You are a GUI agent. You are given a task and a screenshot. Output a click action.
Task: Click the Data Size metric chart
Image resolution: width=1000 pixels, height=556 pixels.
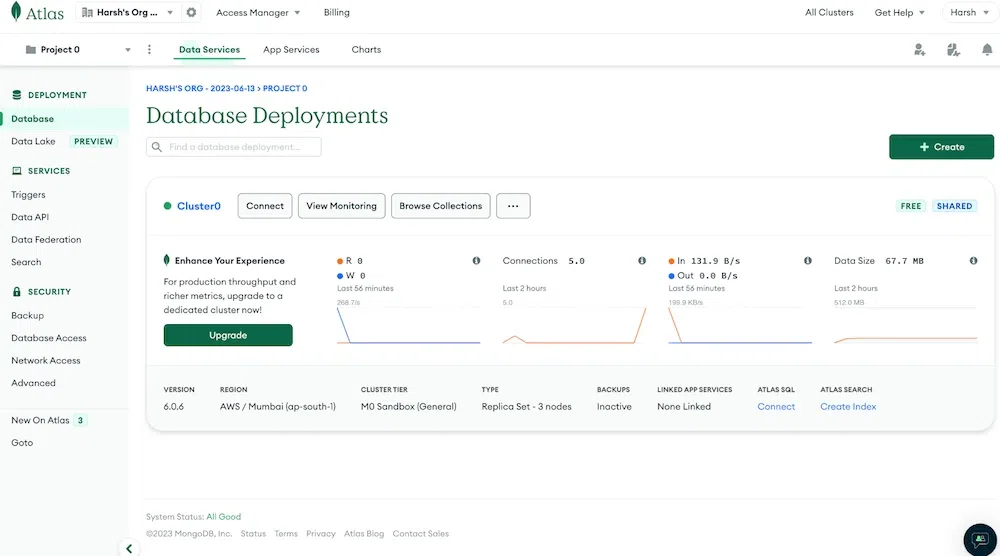tap(906, 325)
